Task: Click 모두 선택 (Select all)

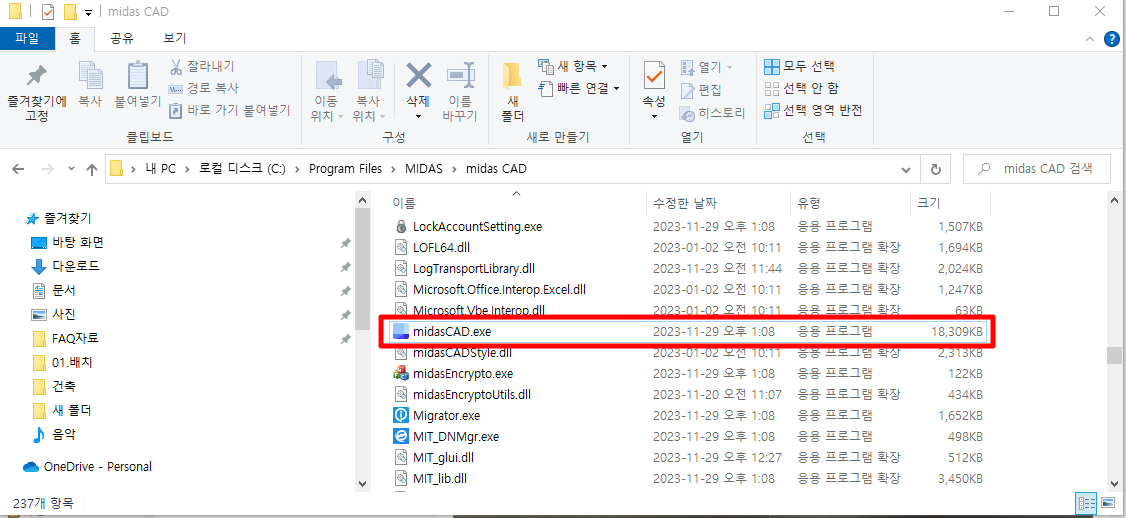Action: click(799, 67)
